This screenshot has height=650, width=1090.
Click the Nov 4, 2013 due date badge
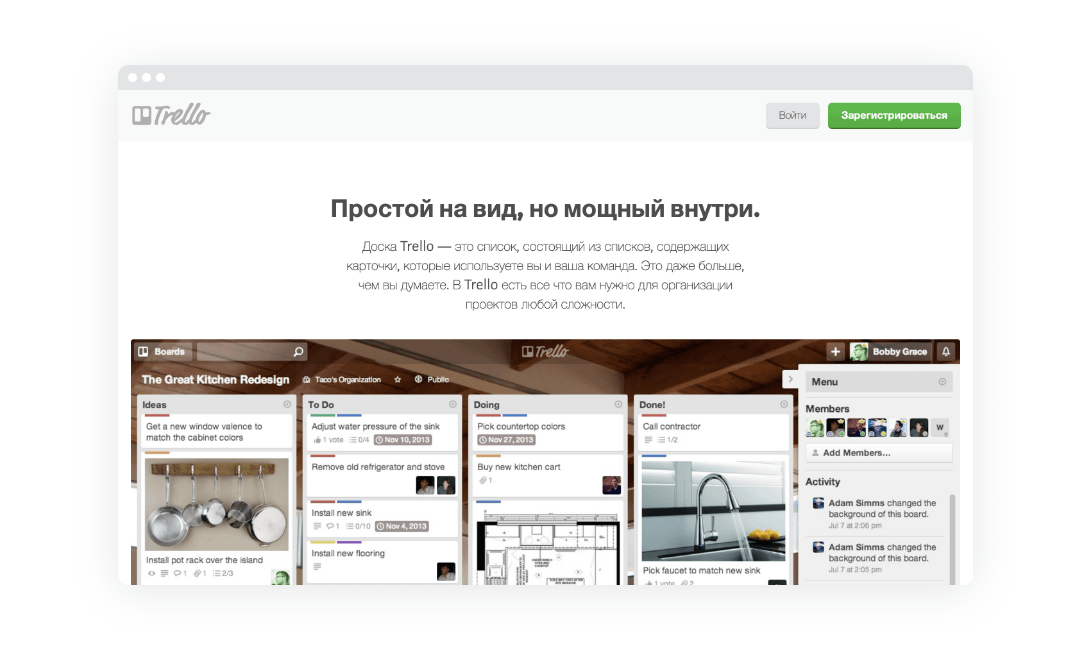[x=402, y=526]
